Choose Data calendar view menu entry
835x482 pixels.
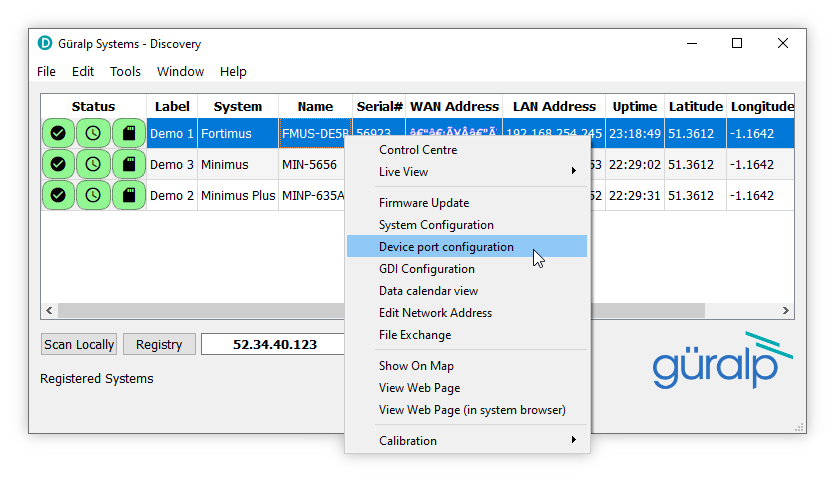pos(467,291)
